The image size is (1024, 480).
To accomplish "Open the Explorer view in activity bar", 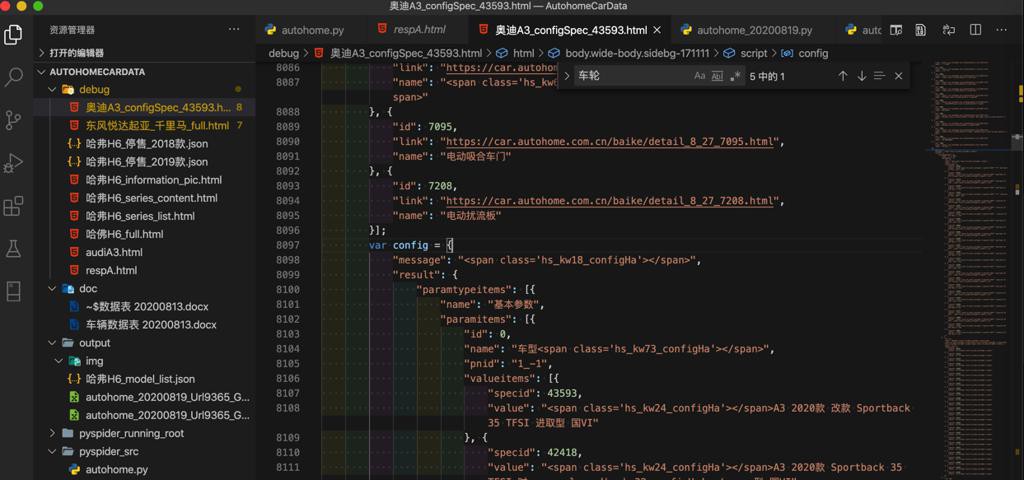I will tap(13, 34).
